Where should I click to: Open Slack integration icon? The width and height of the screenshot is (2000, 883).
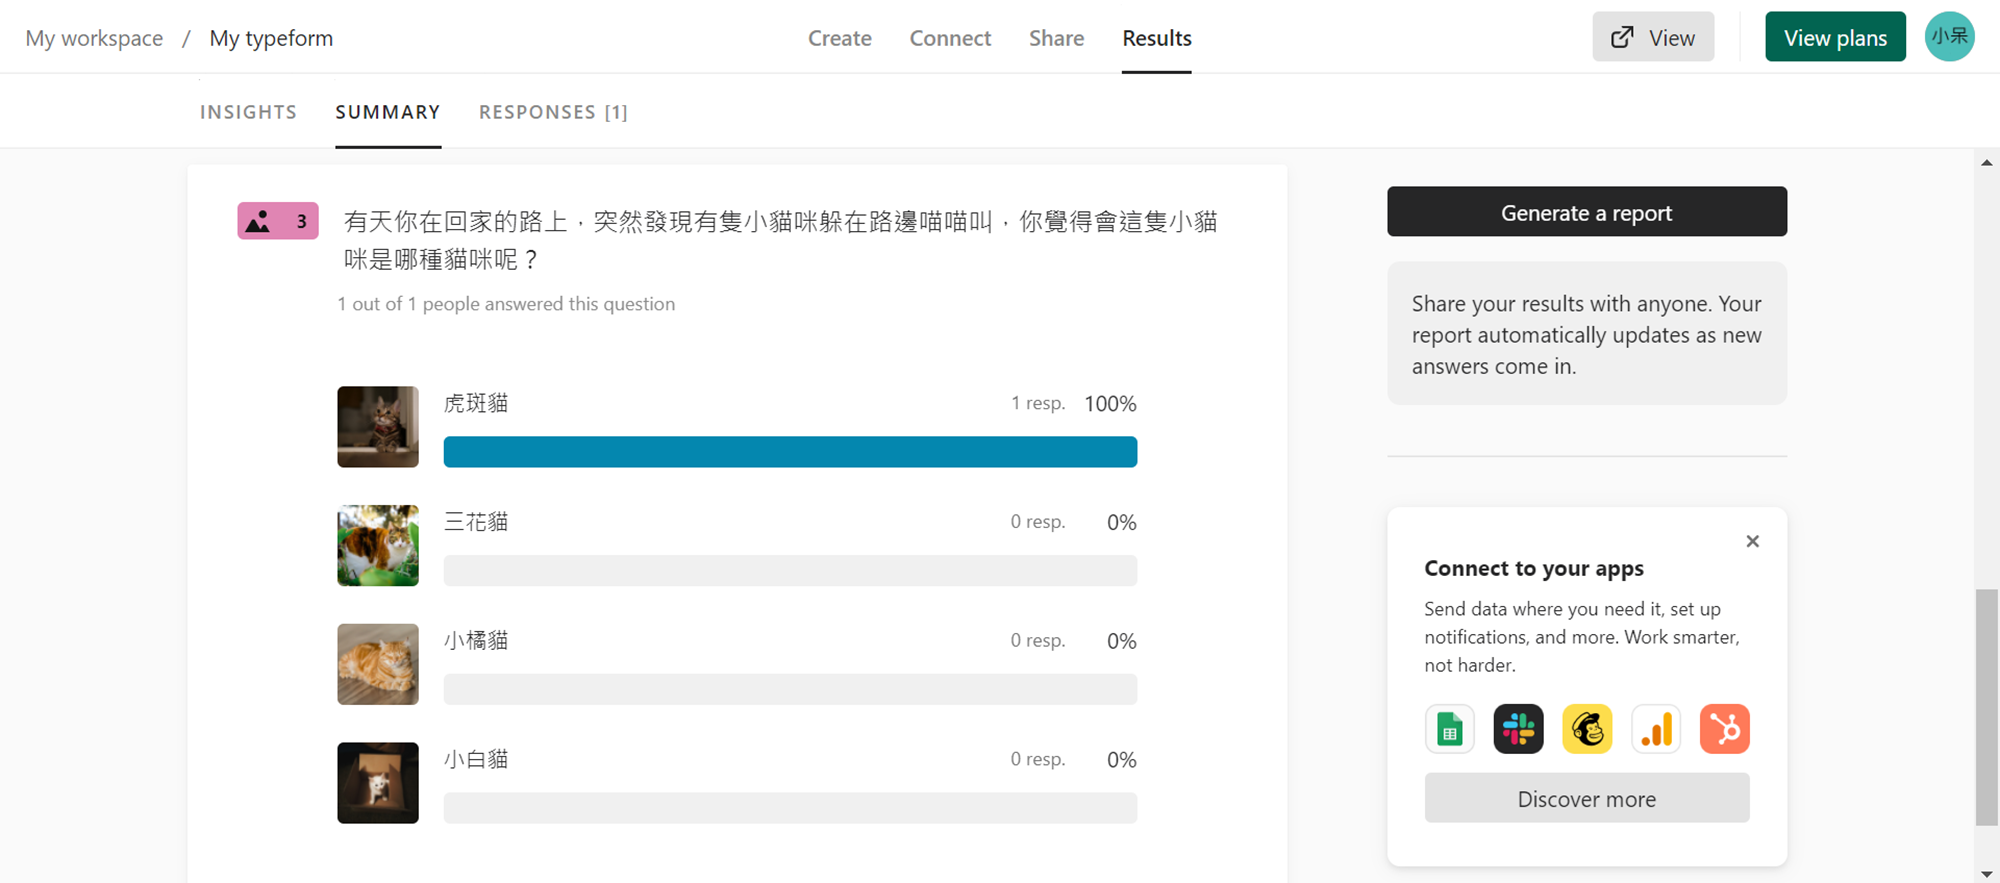click(1518, 729)
